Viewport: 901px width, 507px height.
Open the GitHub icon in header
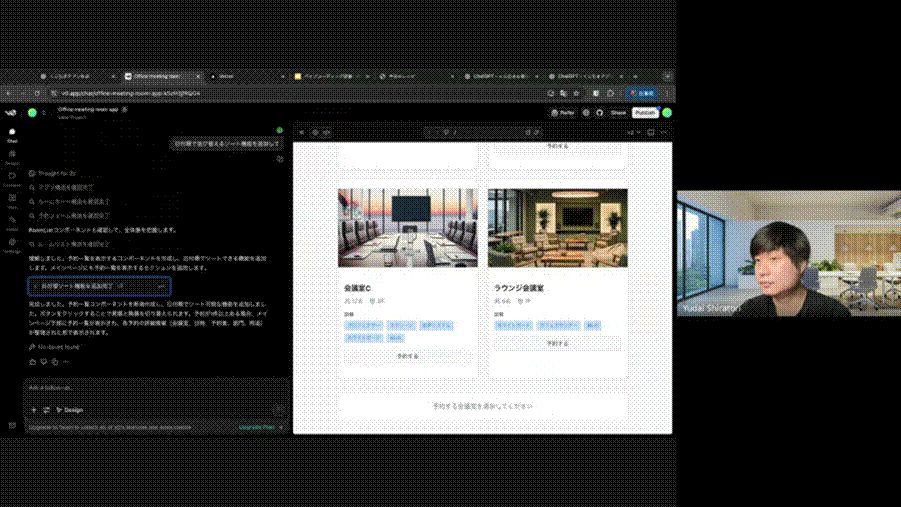click(599, 113)
